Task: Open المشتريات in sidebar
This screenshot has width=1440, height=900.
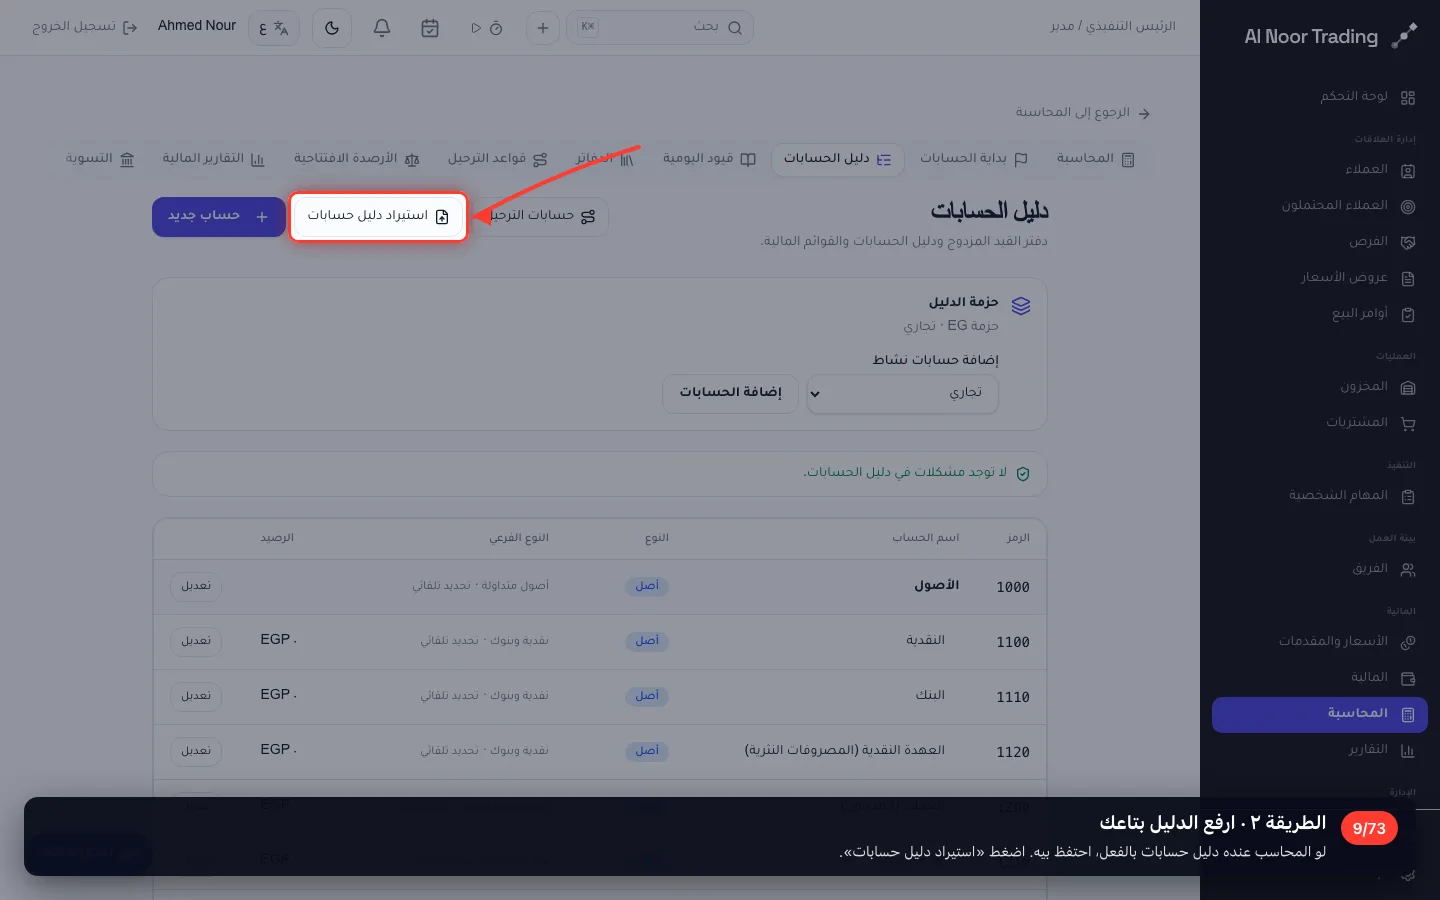Action: (1320, 423)
